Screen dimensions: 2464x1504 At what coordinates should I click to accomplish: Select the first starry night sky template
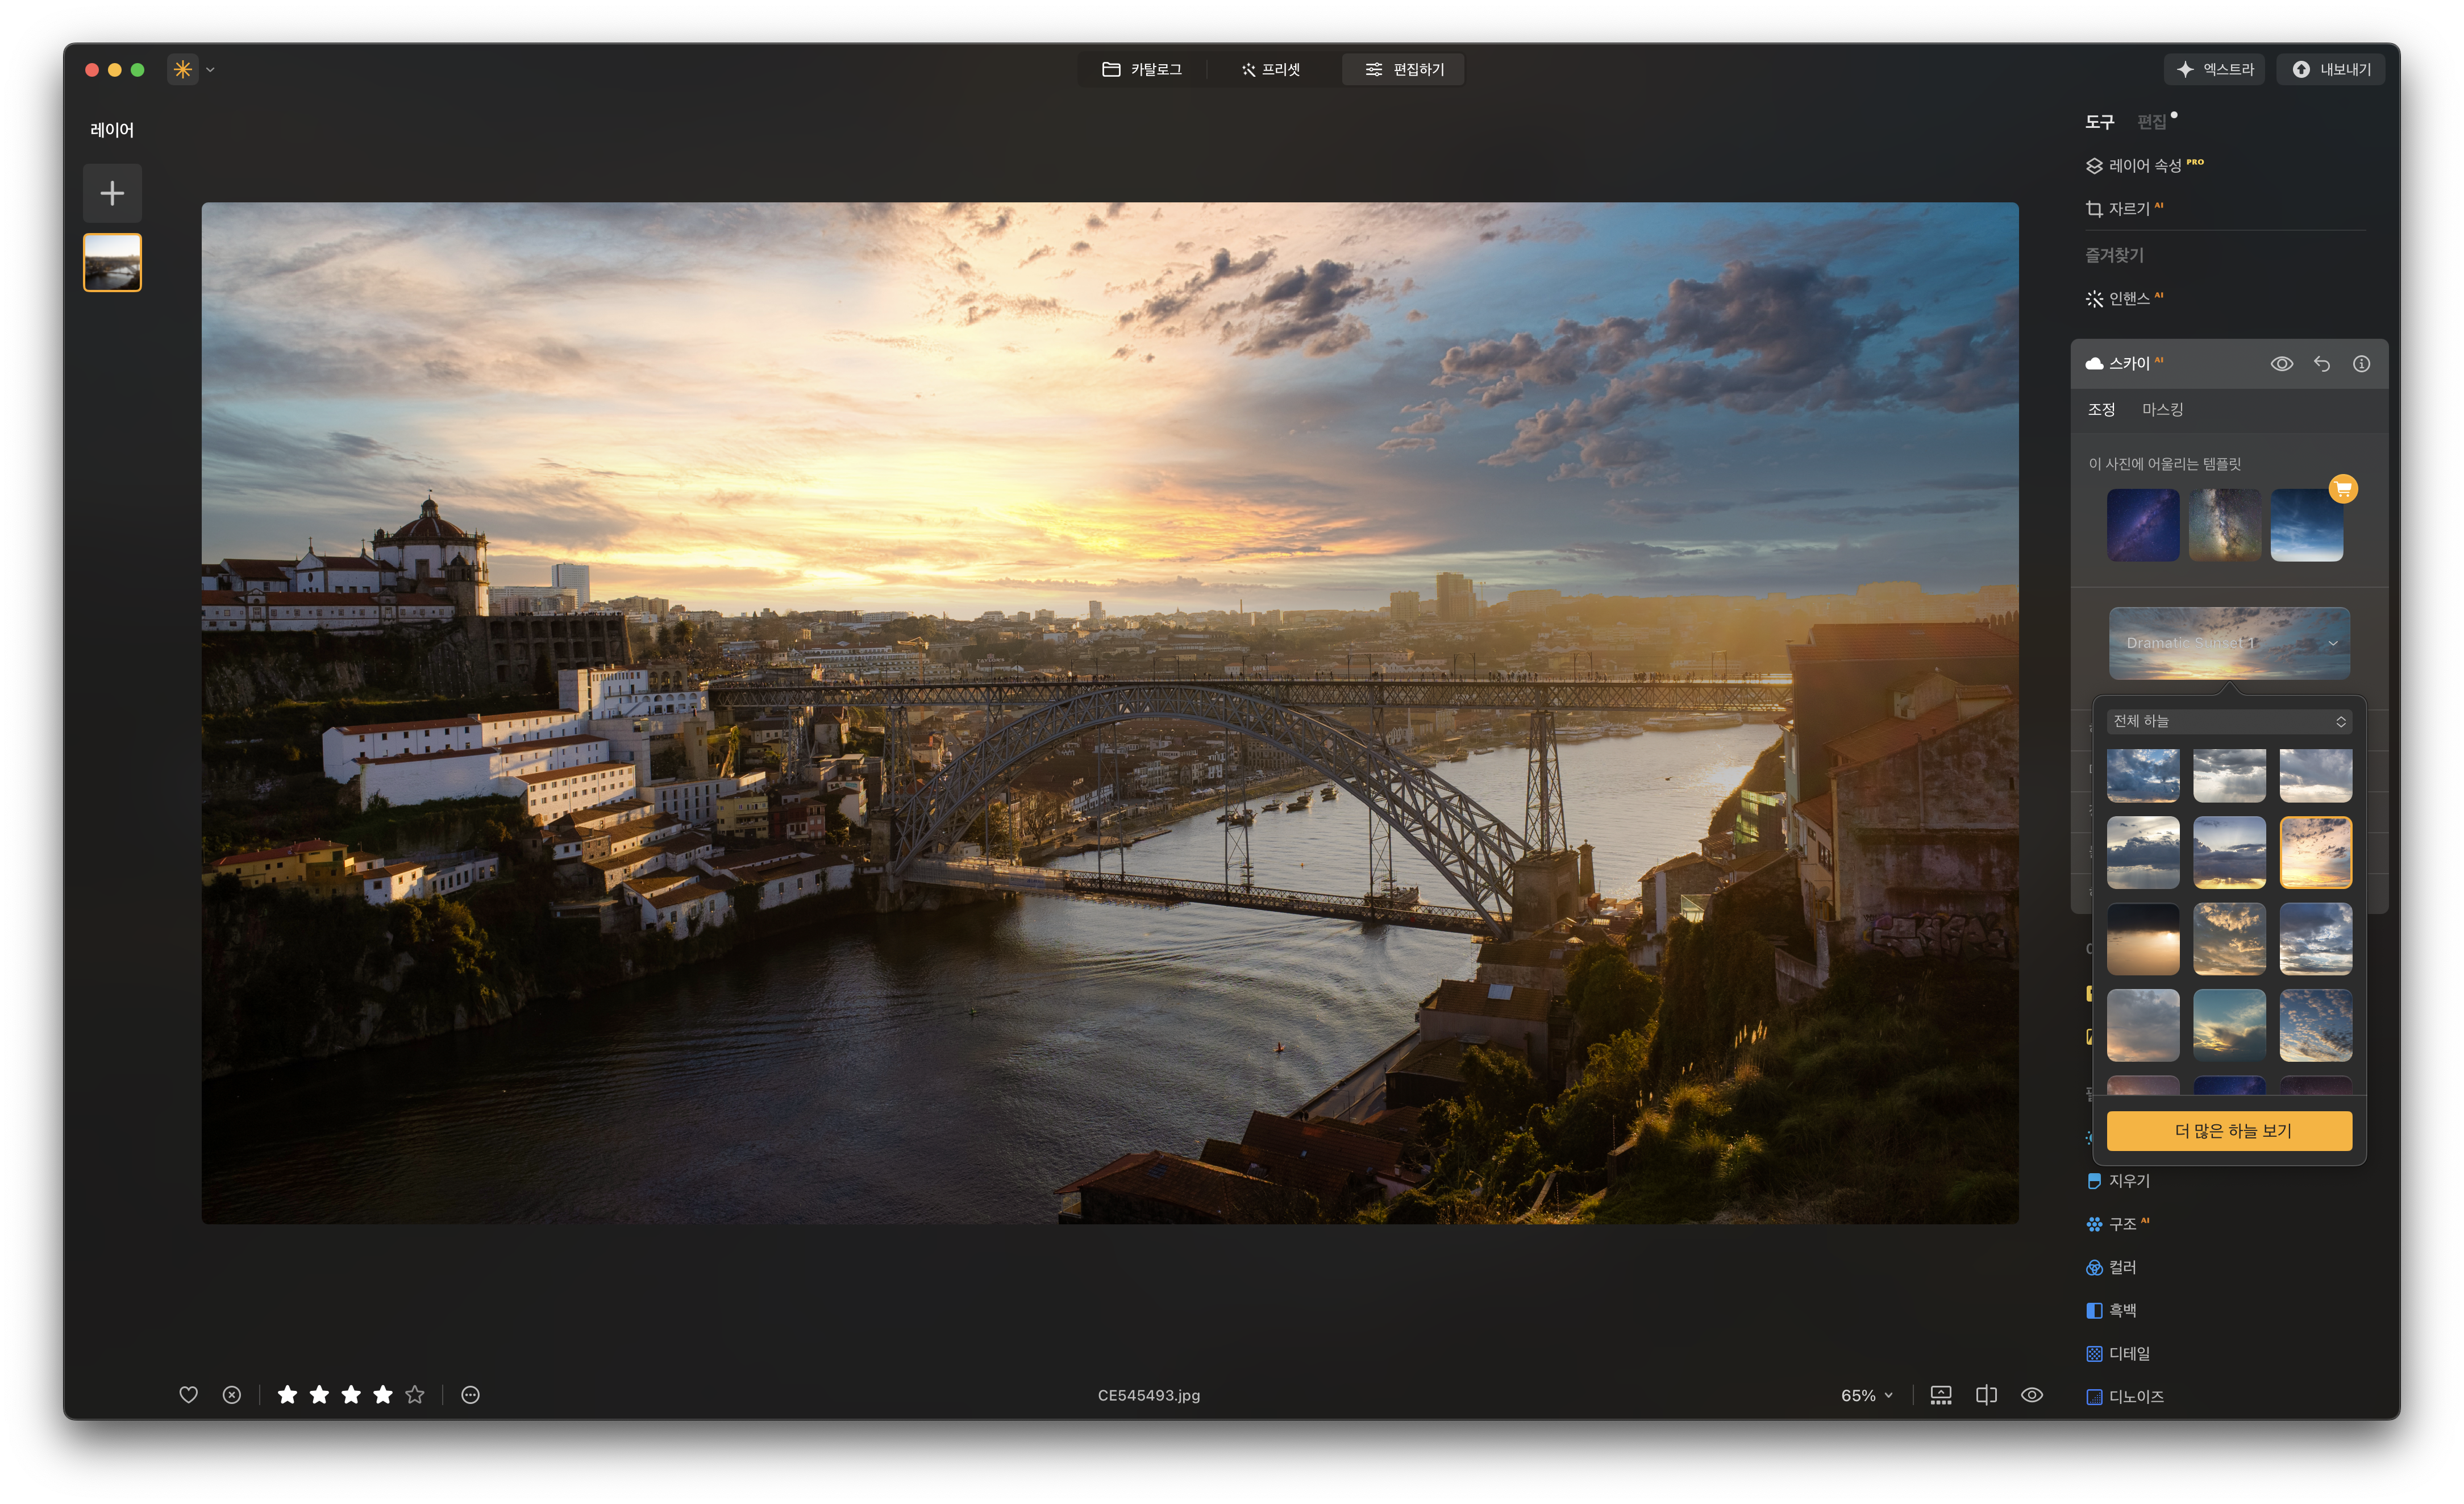point(2143,525)
